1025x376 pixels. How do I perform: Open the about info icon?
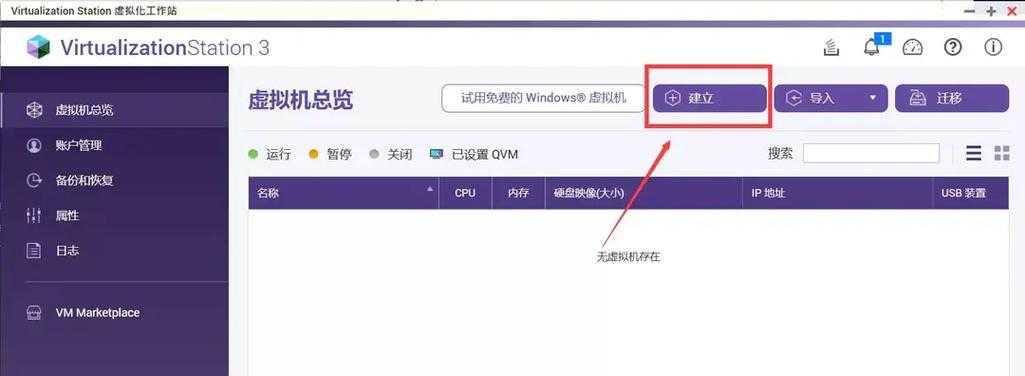click(x=993, y=47)
